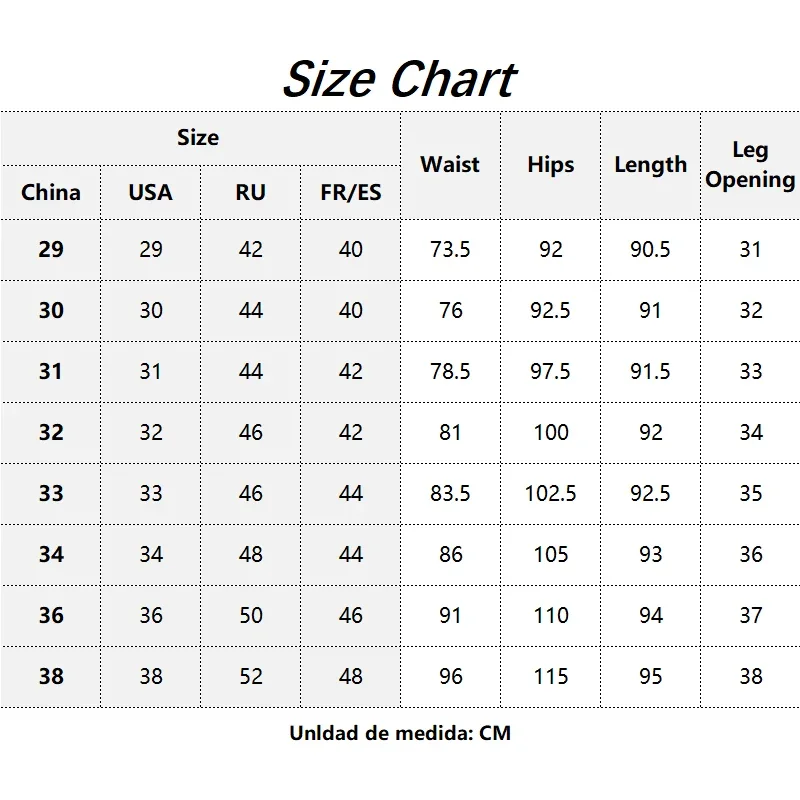The image size is (800, 800).
Task: Click the Size Chart title
Action: (399, 78)
